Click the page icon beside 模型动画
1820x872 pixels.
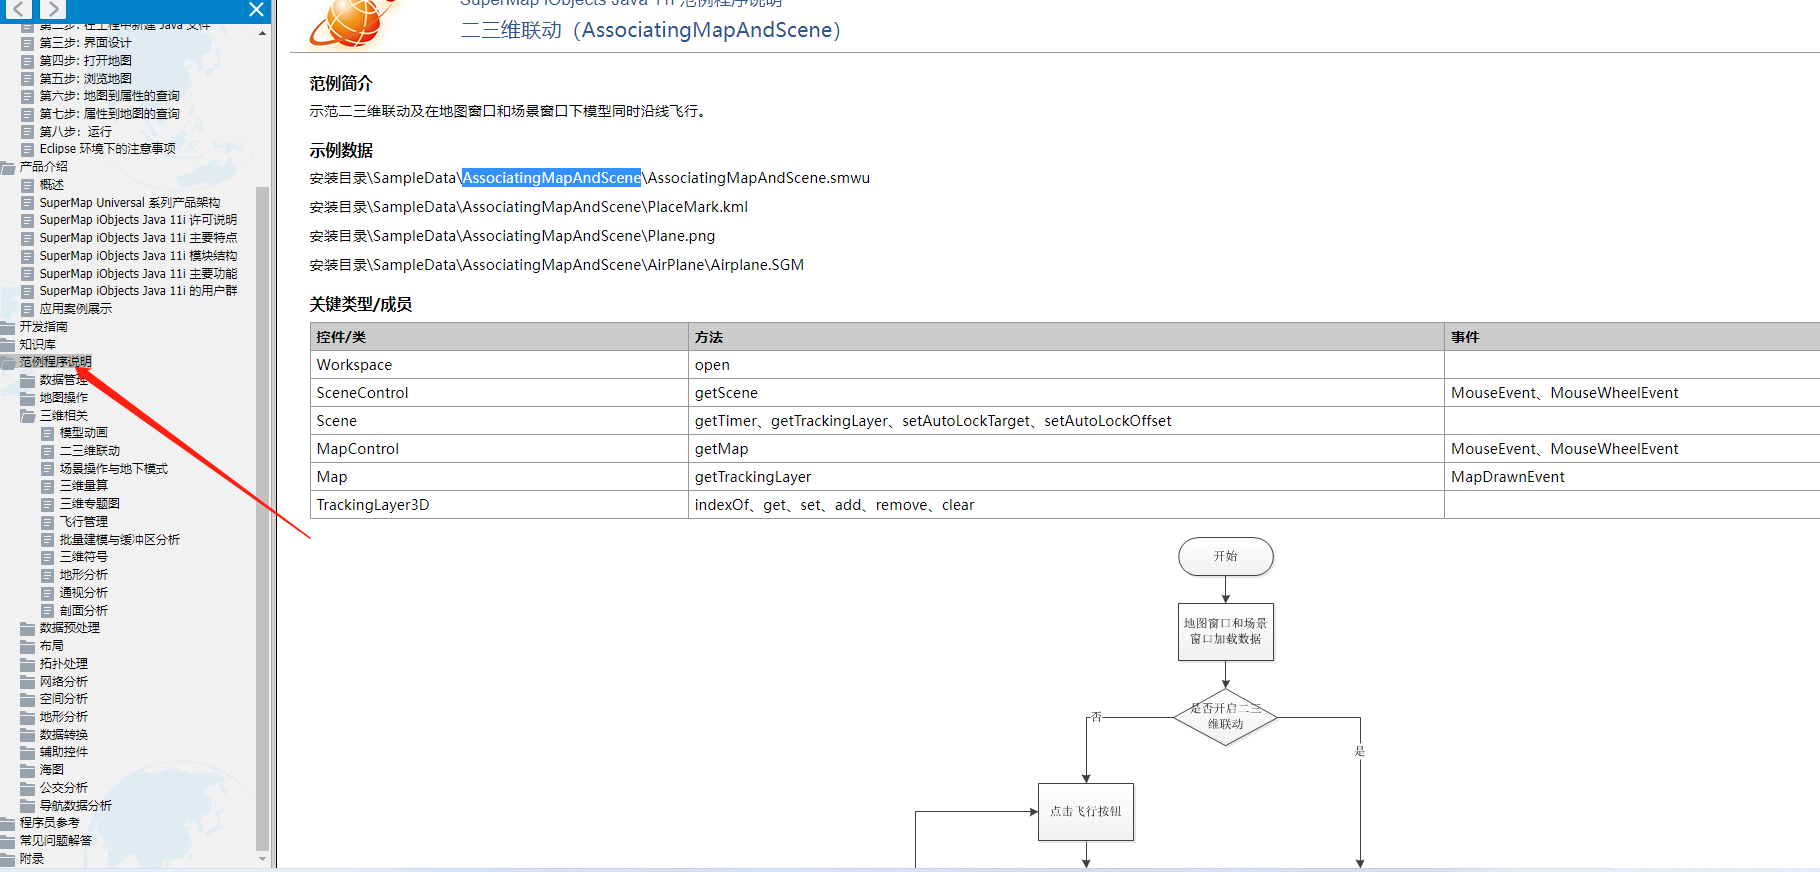click(x=48, y=433)
